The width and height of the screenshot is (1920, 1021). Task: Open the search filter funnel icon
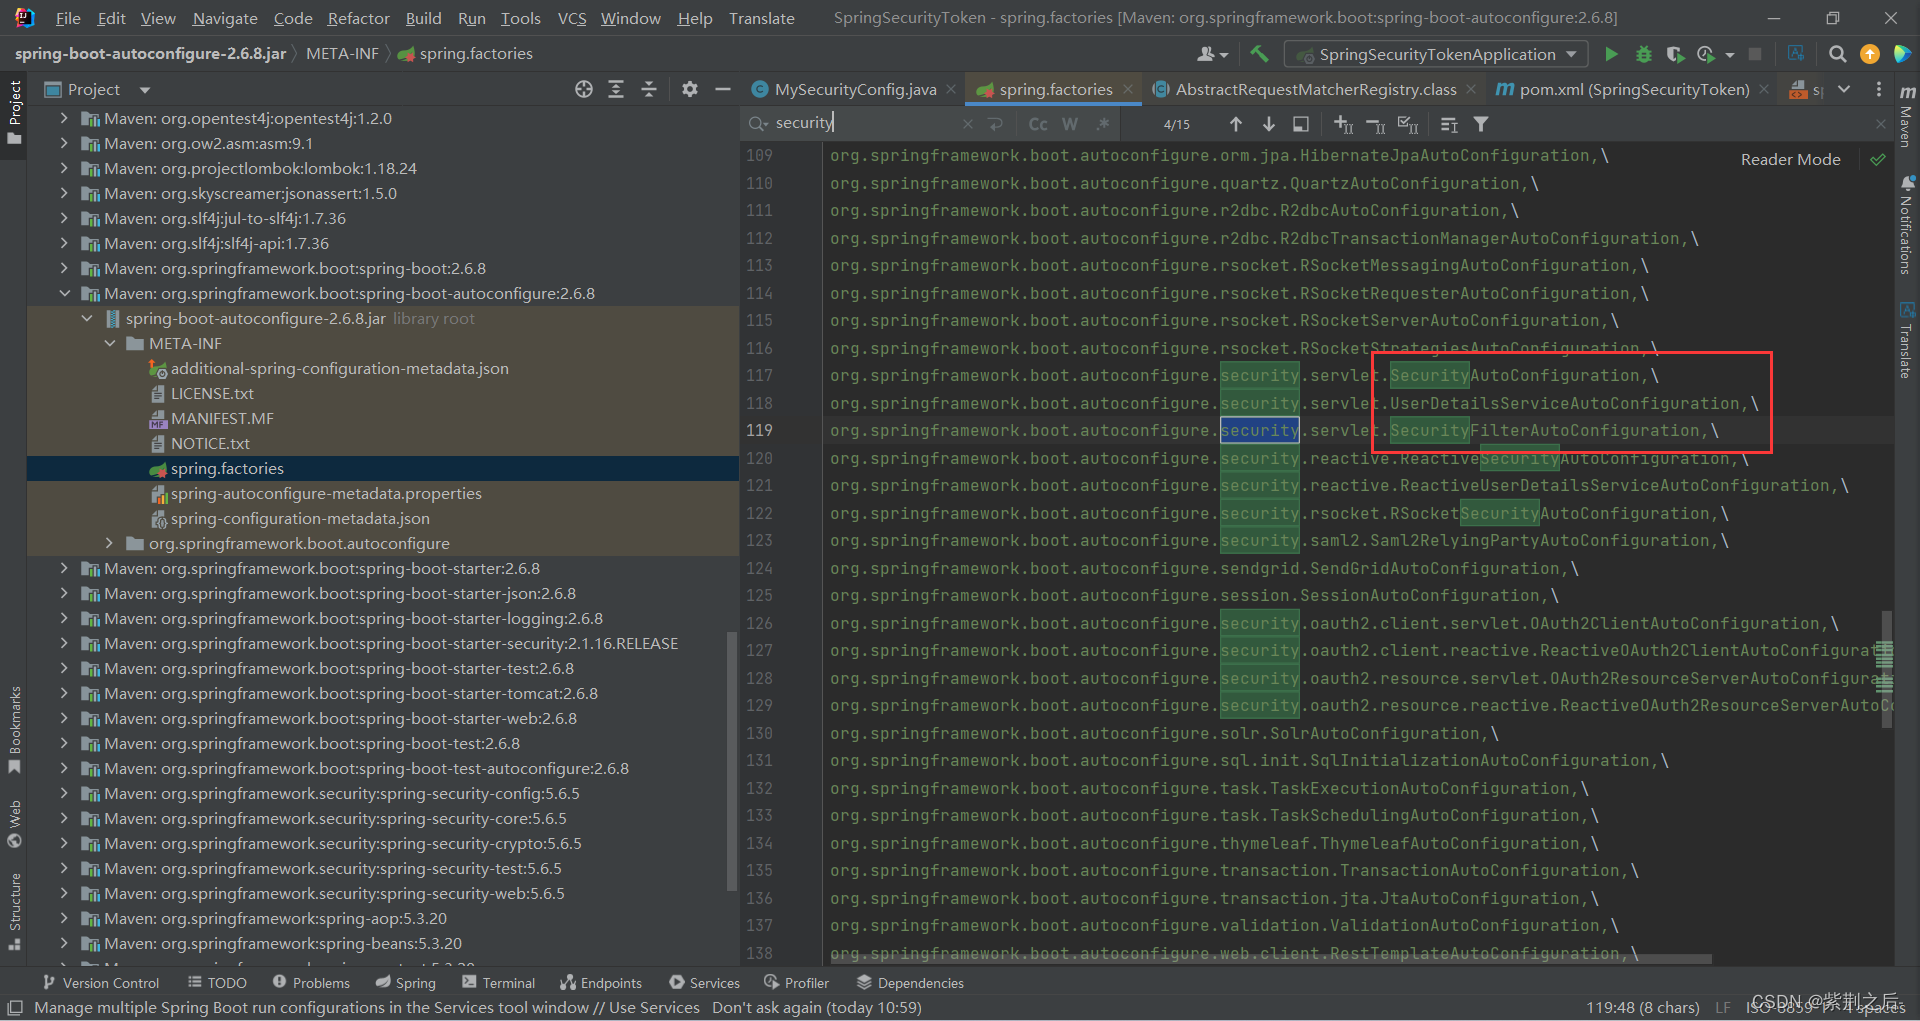[1481, 124]
